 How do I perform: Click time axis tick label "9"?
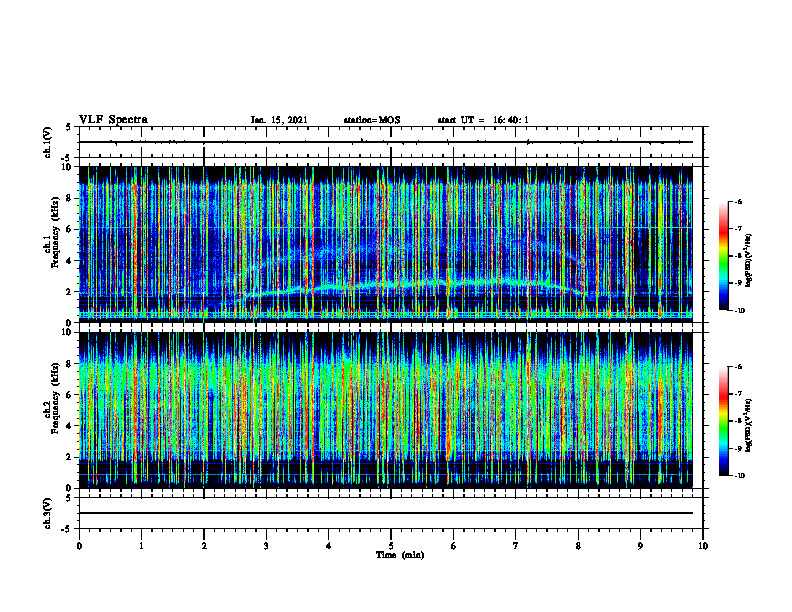640,546
